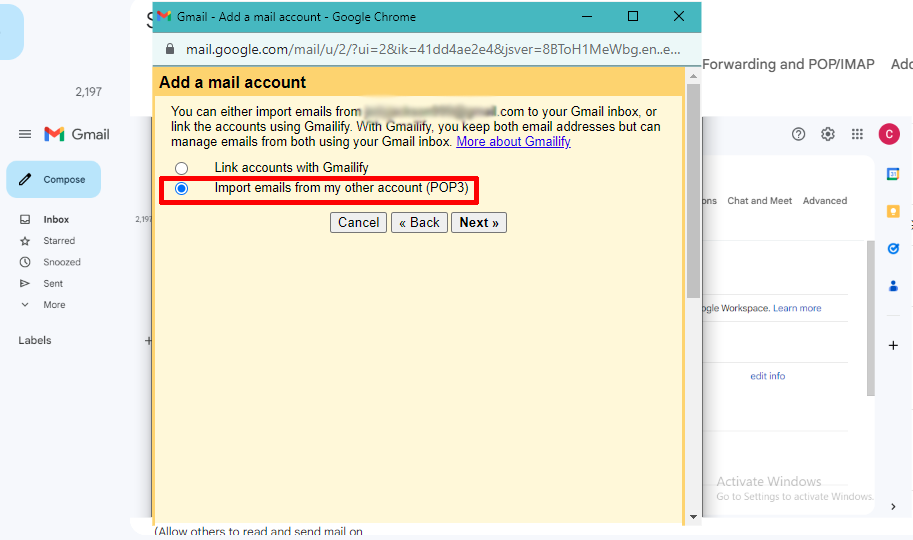Viewport: 913px width, 540px height.
Task: Click the « Back button
Action: pyautogui.click(x=419, y=223)
